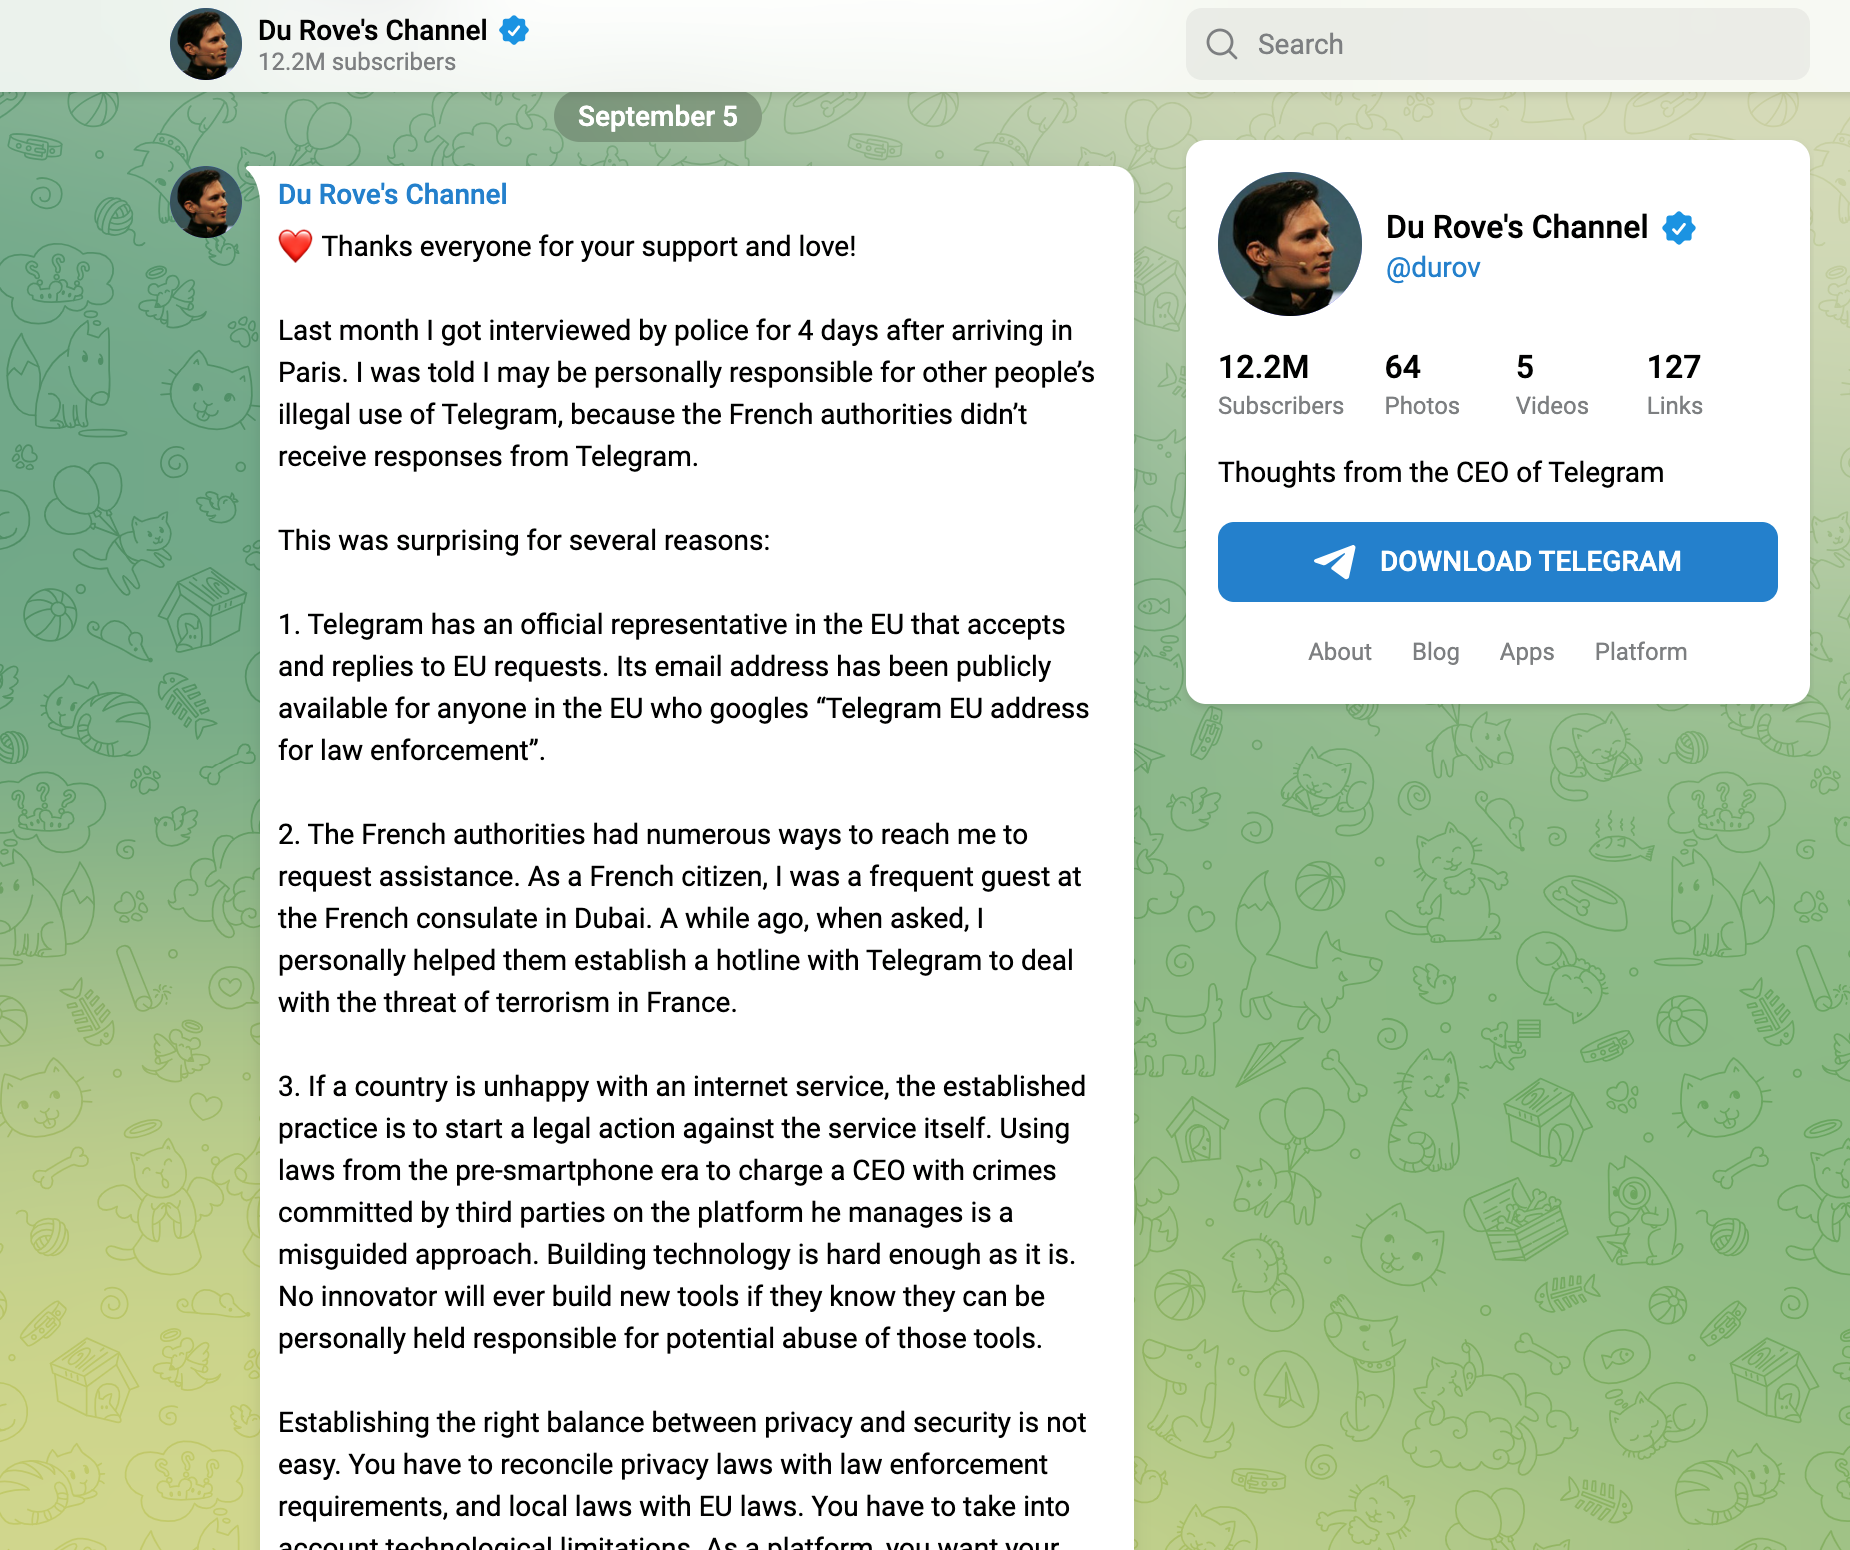
Task: Click the header verified badge icon
Action: pyautogui.click(x=514, y=30)
